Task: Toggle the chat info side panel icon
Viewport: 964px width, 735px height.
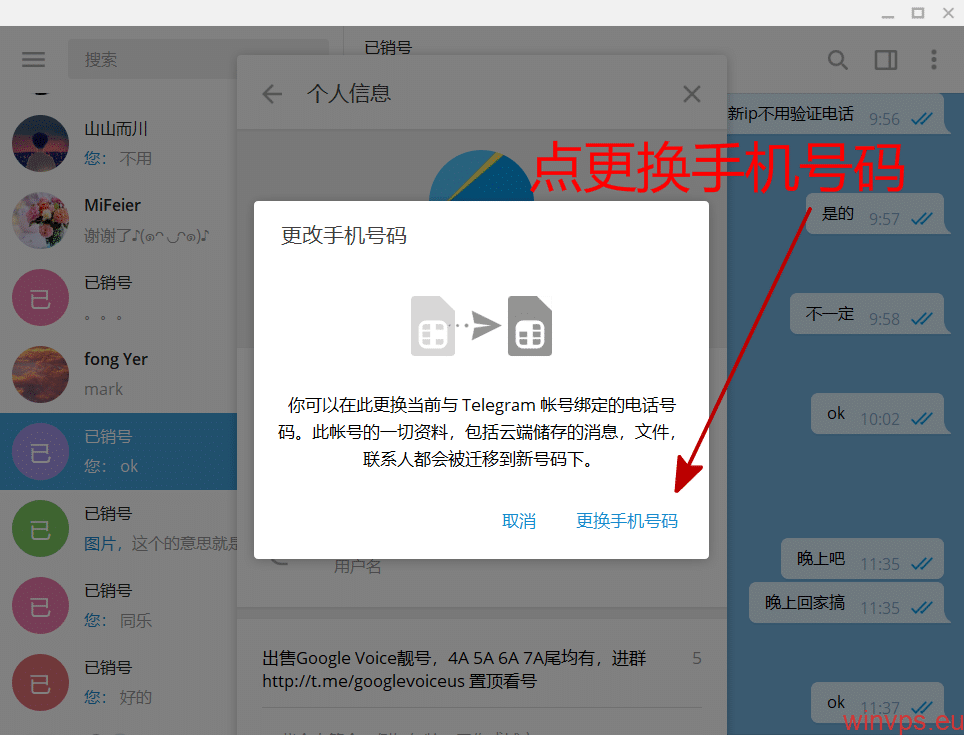Action: [x=886, y=60]
